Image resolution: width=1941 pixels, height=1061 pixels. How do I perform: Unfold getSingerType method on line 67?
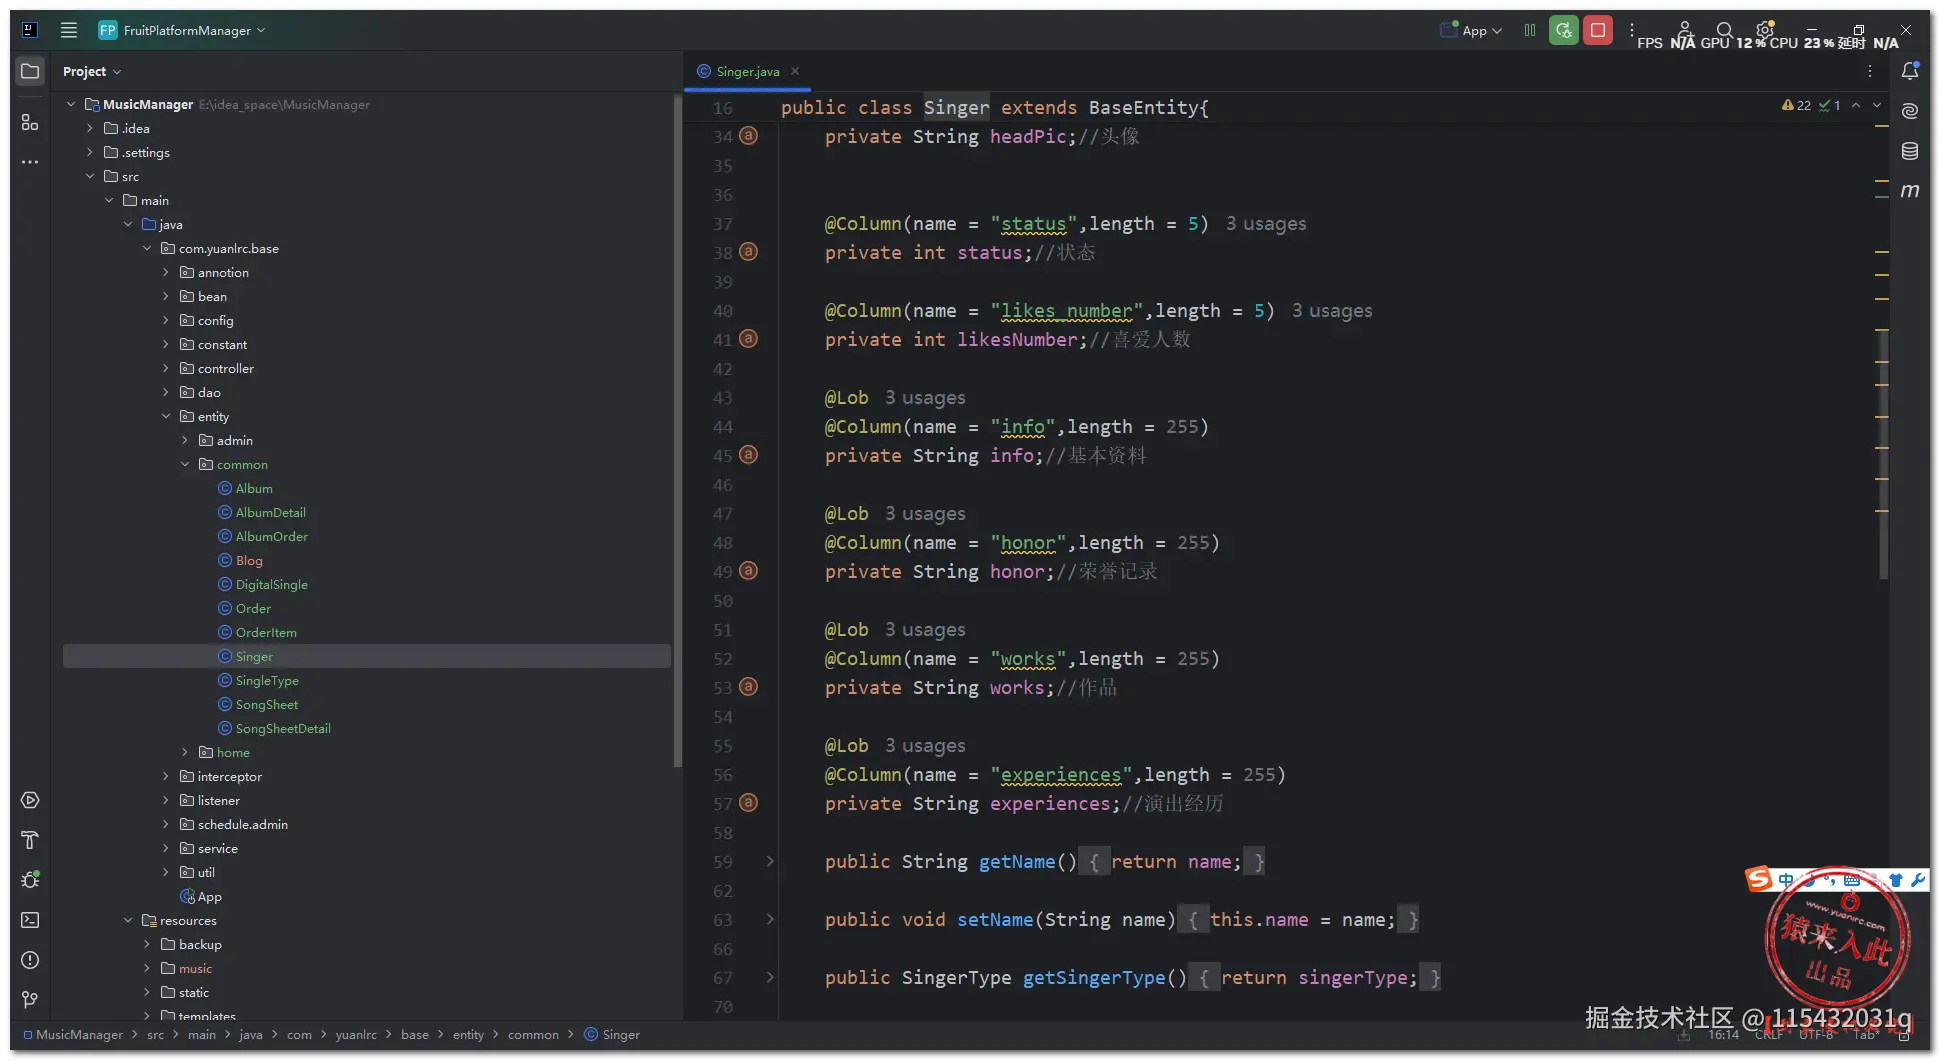pyautogui.click(x=770, y=977)
